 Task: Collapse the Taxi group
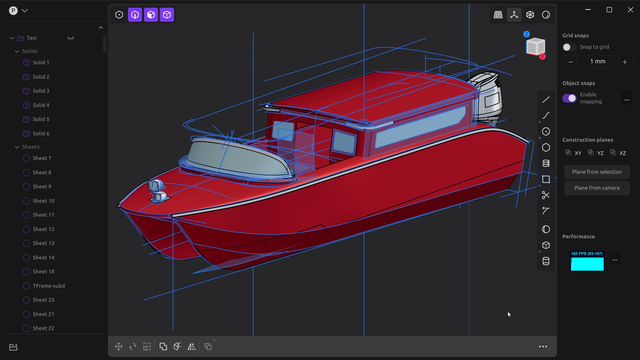11,38
